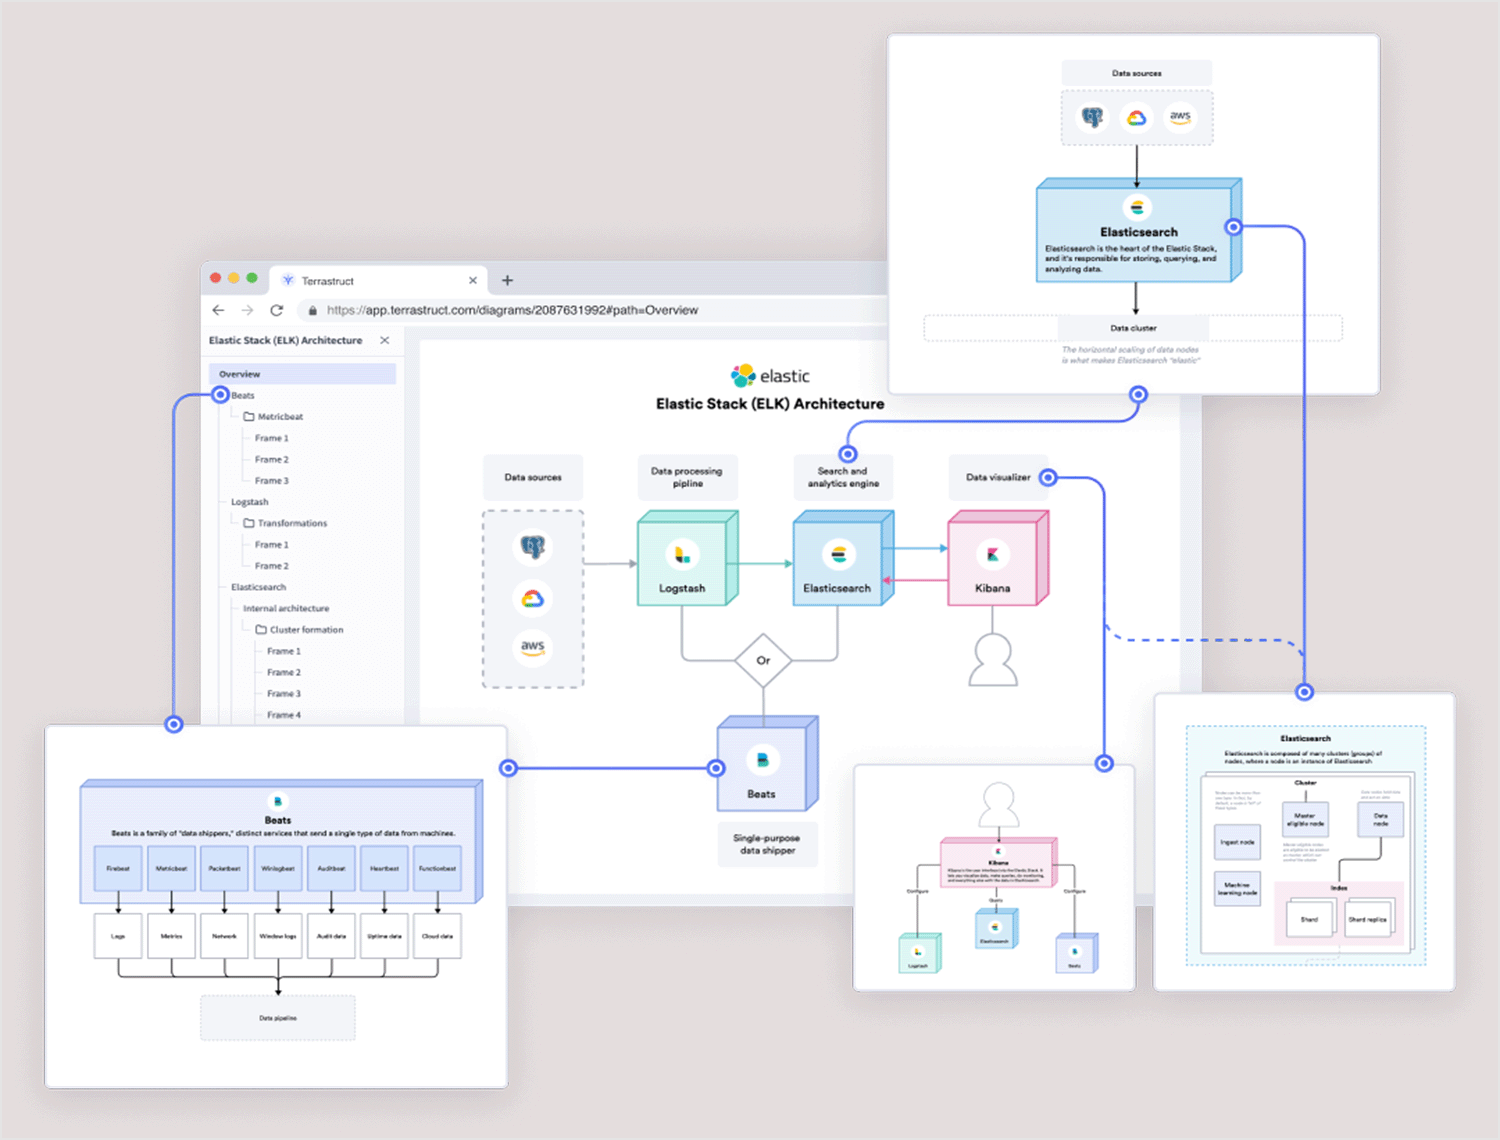Screen dimensions: 1500x1140
Task: Click the Google Cloud icon in main diagram
Action: click(533, 598)
